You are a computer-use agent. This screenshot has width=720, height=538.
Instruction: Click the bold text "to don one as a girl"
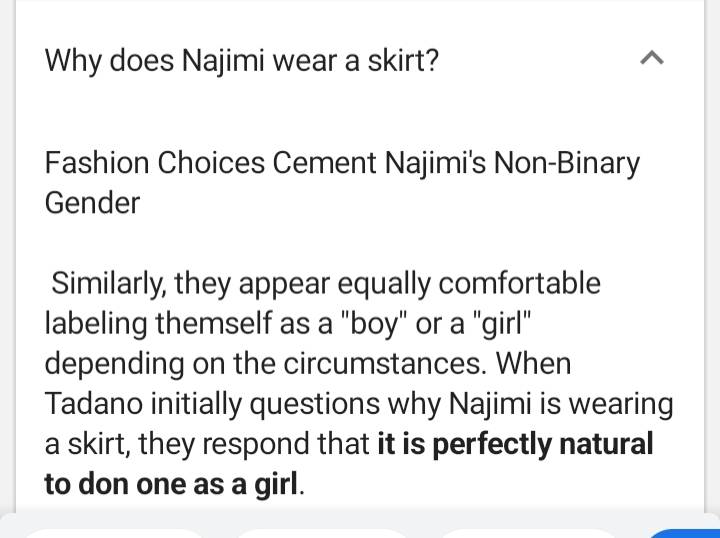171,484
